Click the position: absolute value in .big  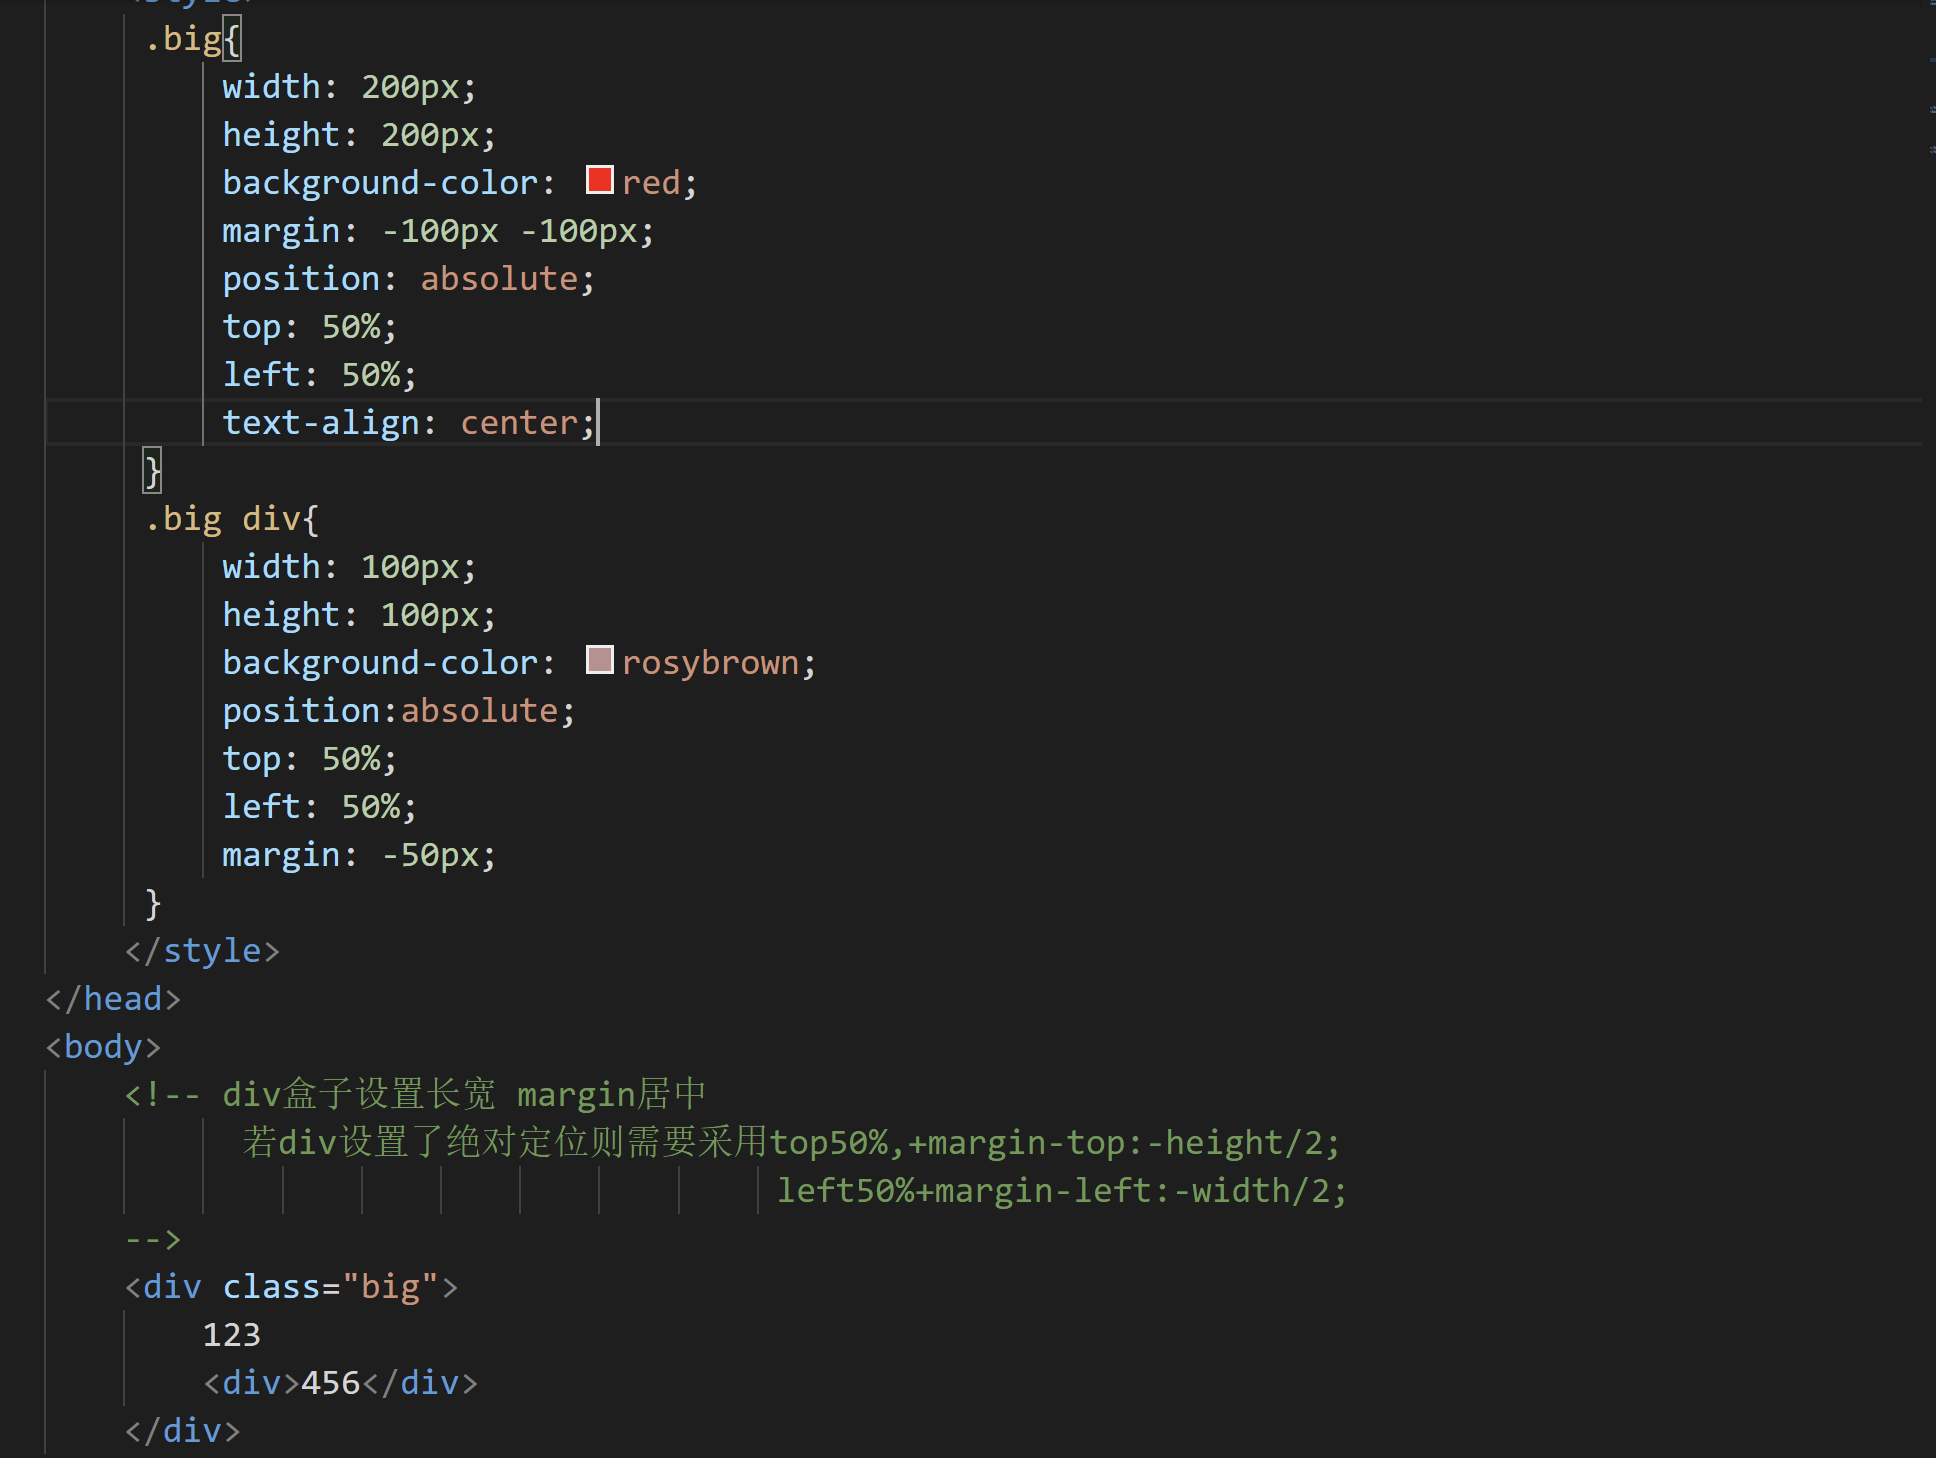(498, 279)
